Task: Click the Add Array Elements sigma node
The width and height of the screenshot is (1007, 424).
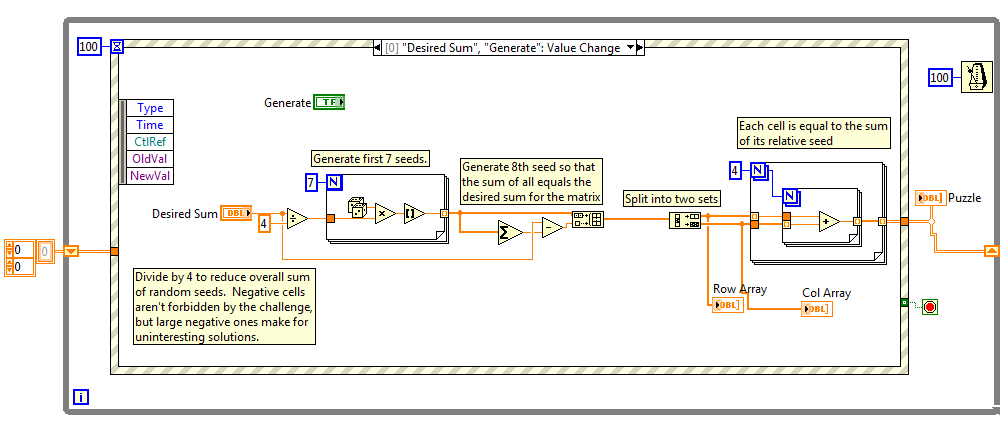Action: click(x=511, y=234)
